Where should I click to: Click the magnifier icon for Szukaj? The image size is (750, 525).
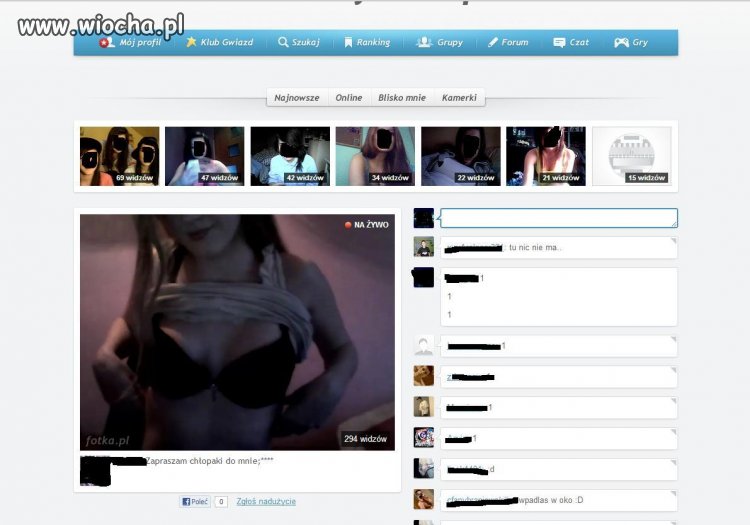tap(283, 42)
